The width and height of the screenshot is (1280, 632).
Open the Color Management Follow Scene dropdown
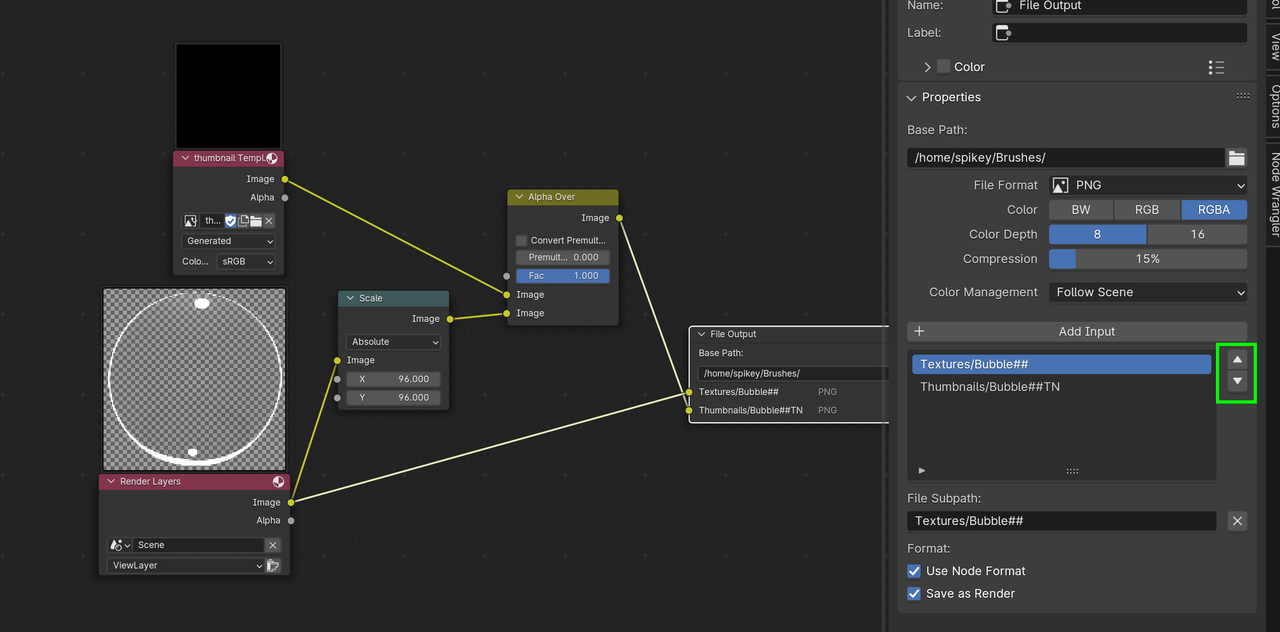pos(1147,293)
